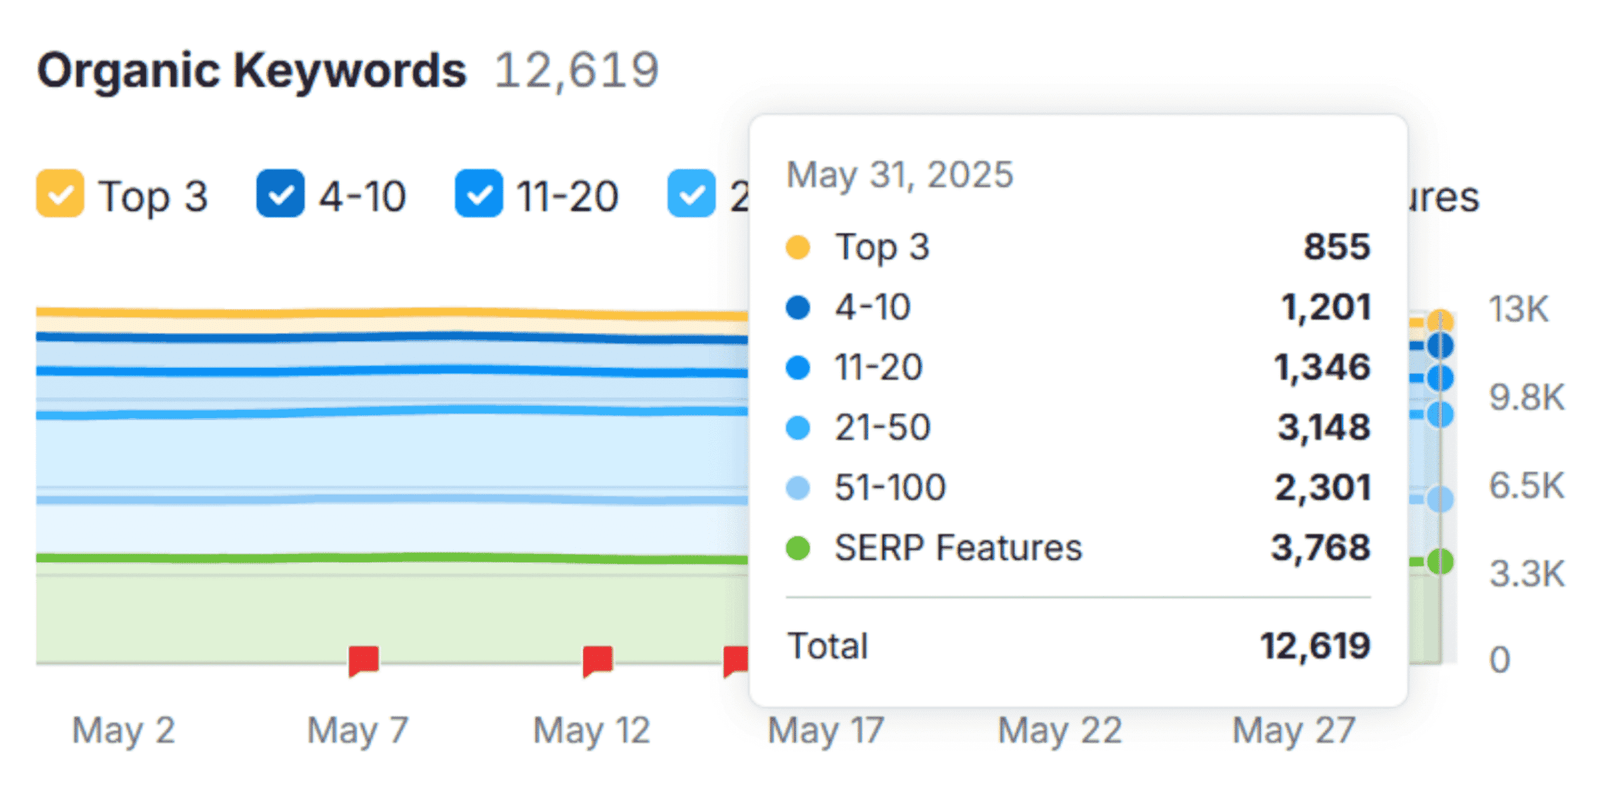1600x811 pixels.
Task: Toggle the 4-10 positions checkbox
Action: click(280, 194)
